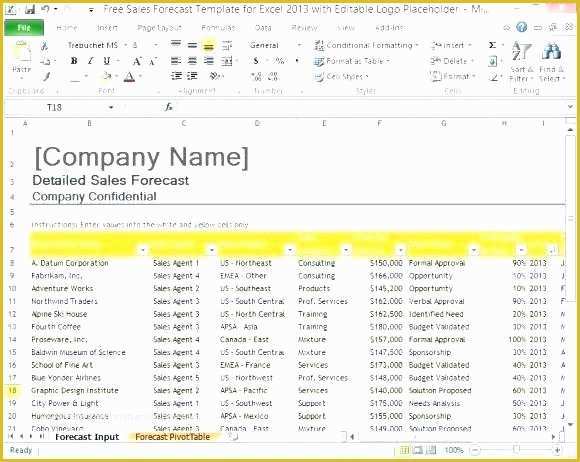Image resolution: width=580 pixels, height=462 pixels.
Task: Switch to the Forecast PivotTable sheet
Action: tap(172, 437)
